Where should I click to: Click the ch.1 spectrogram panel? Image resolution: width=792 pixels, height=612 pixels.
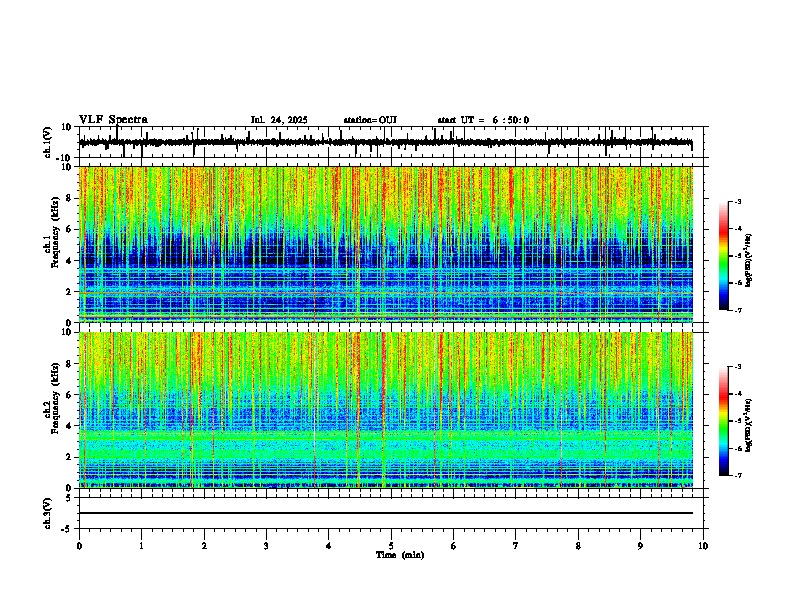tap(385, 244)
